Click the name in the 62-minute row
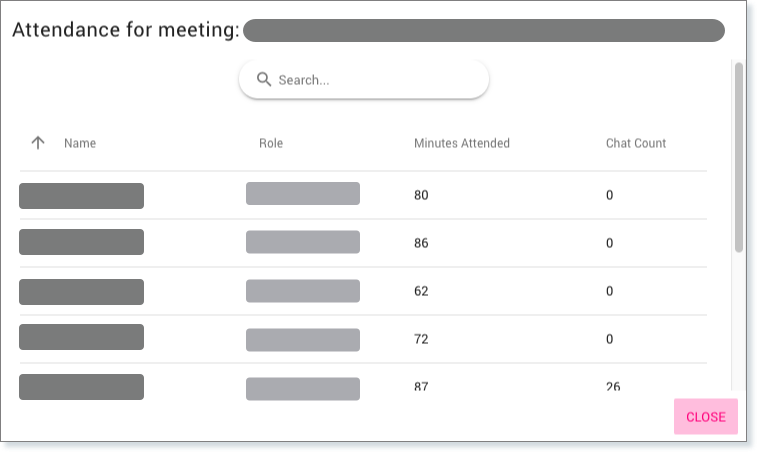This screenshot has width=757, height=452. coord(81,292)
